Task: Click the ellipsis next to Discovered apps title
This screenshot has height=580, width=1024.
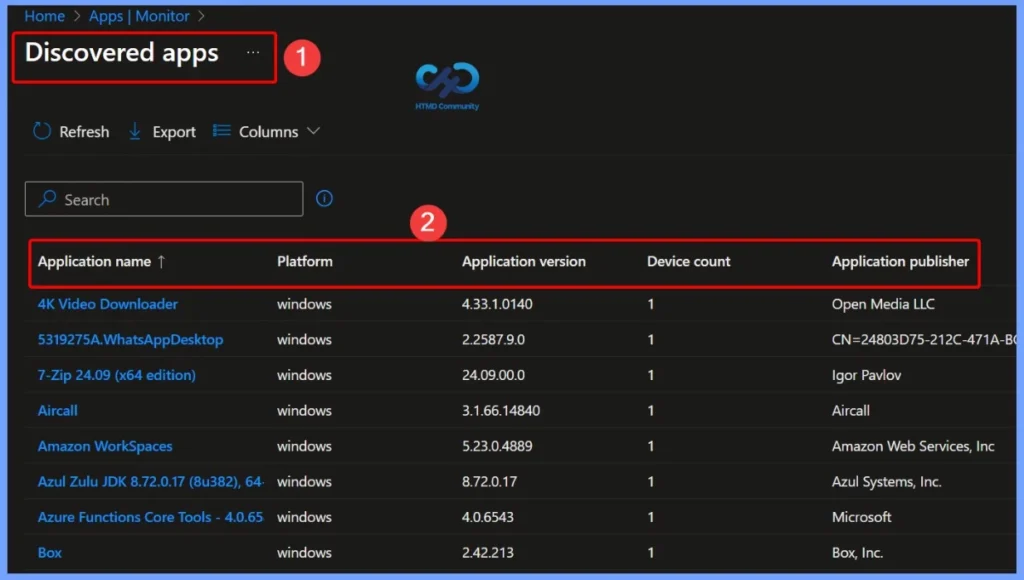Action: point(253,54)
